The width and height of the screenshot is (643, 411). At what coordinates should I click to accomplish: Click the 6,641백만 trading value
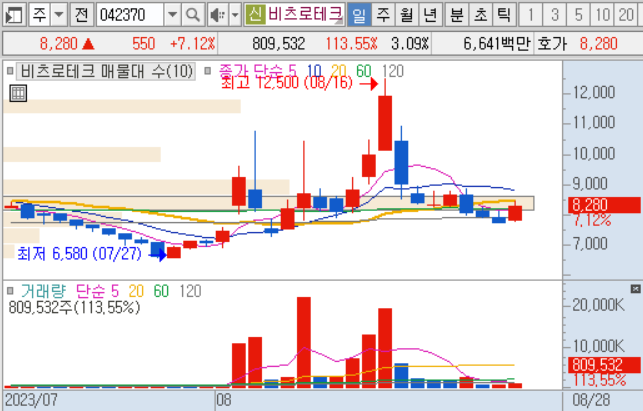click(x=497, y=43)
